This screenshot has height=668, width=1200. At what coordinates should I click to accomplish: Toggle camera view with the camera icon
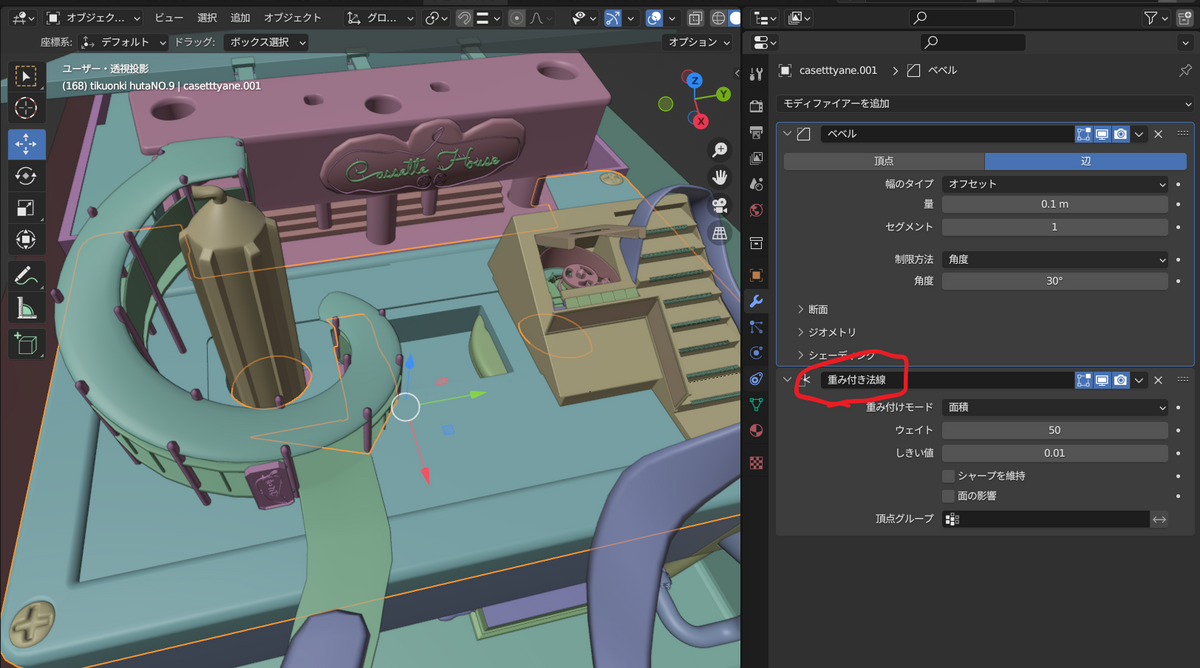tap(719, 205)
